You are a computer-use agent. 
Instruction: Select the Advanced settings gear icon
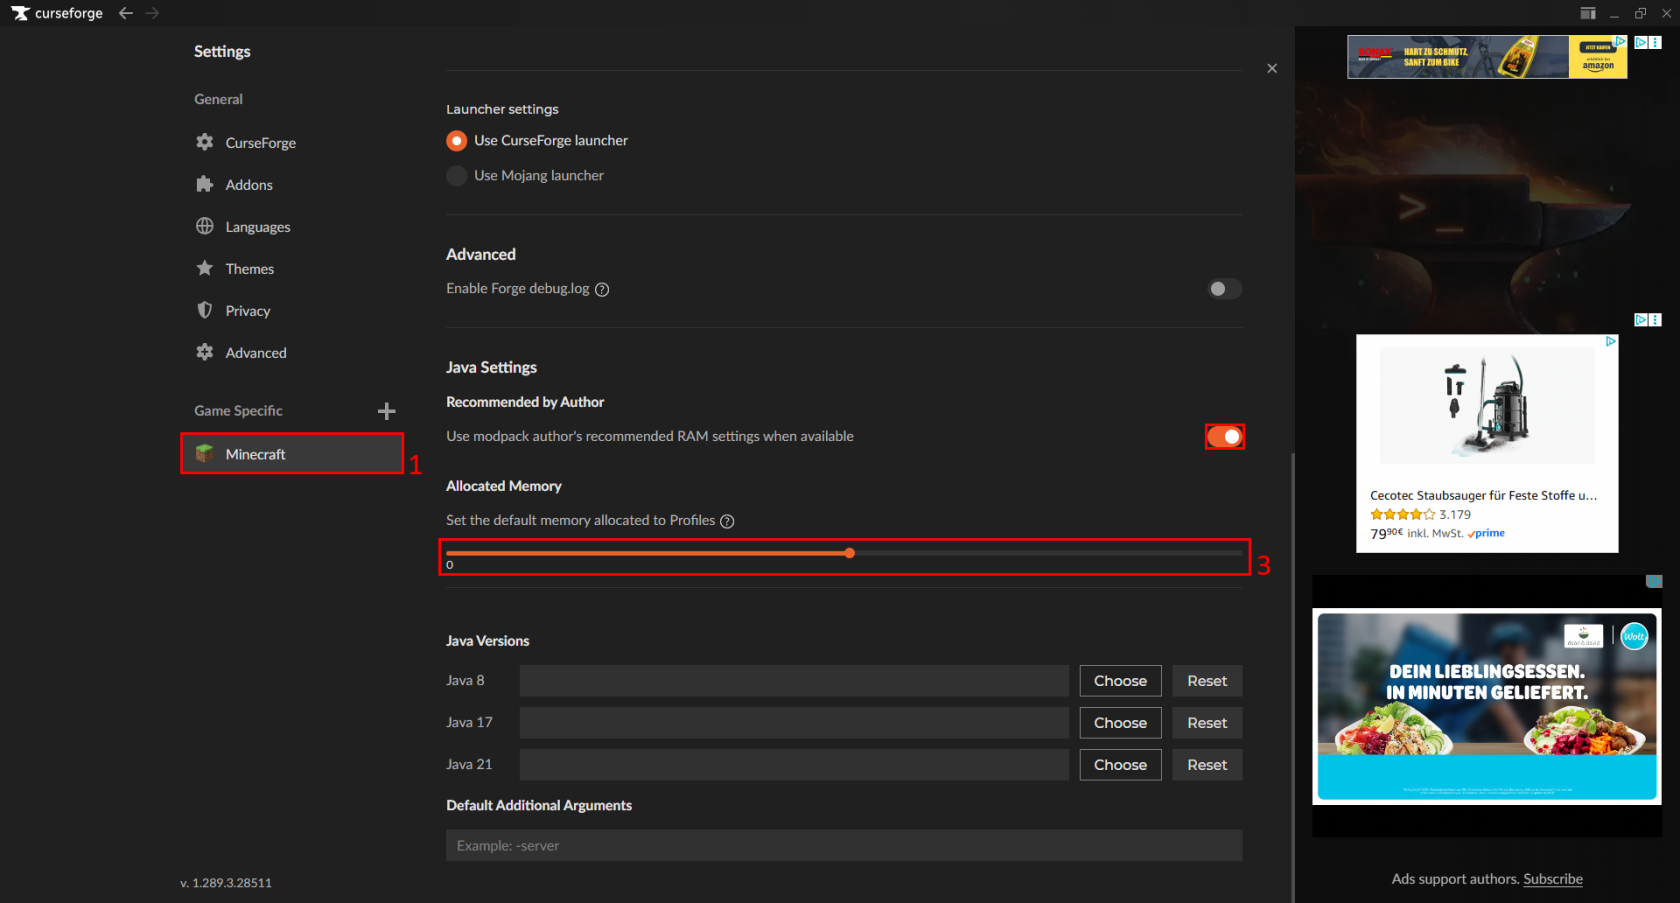click(x=204, y=352)
